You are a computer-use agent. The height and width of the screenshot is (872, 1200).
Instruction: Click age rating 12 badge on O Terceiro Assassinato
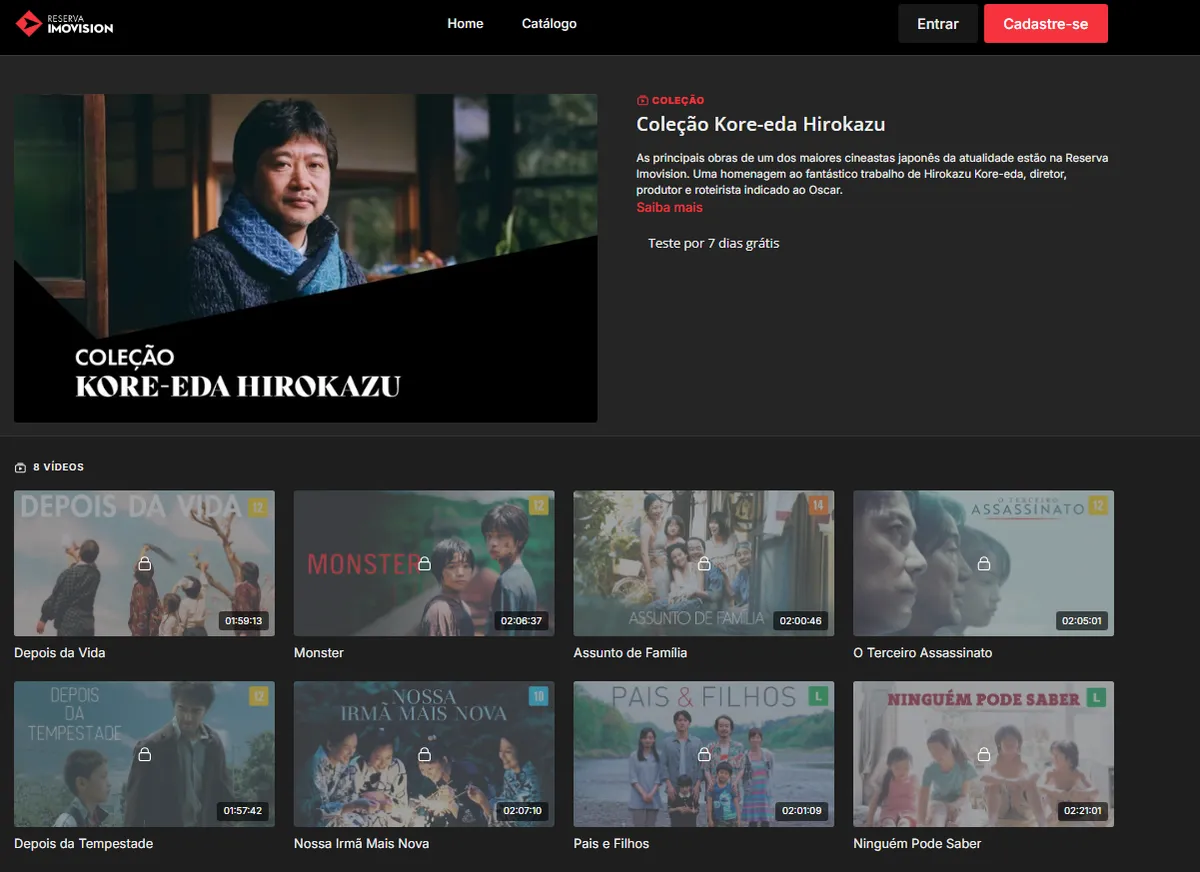(x=1098, y=507)
